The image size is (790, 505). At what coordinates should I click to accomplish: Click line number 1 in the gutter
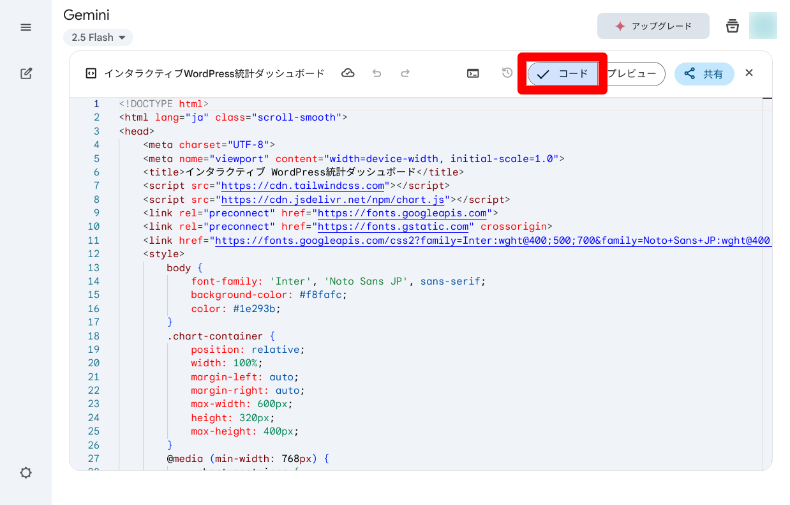tap(96, 104)
